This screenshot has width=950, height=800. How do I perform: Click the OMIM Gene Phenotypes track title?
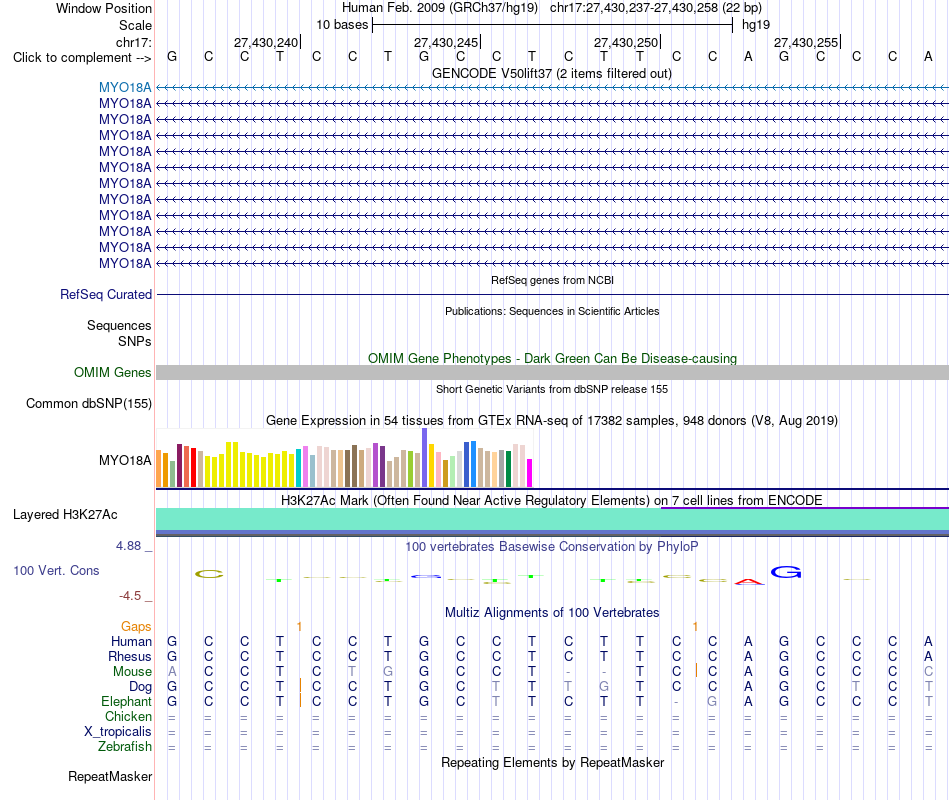click(x=552, y=358)
